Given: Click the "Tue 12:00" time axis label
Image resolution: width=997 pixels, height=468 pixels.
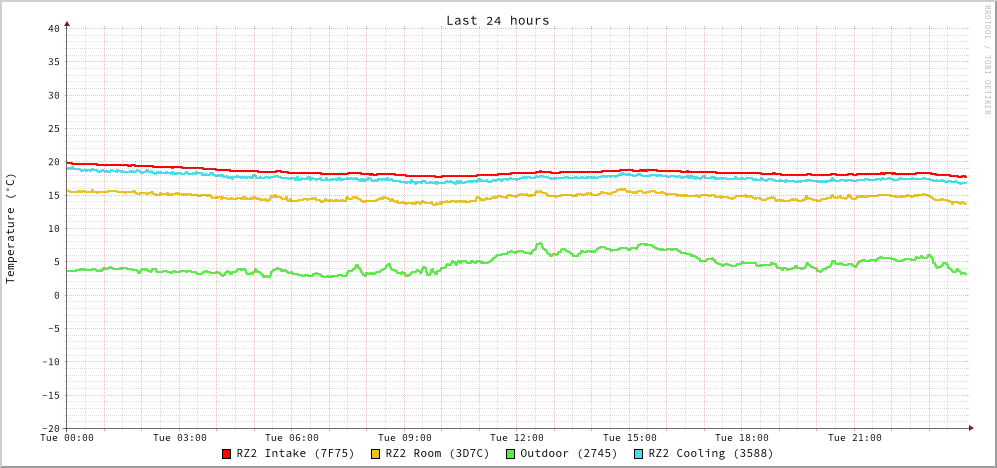Looking at the screenshot, I should (x=517, y=438).
